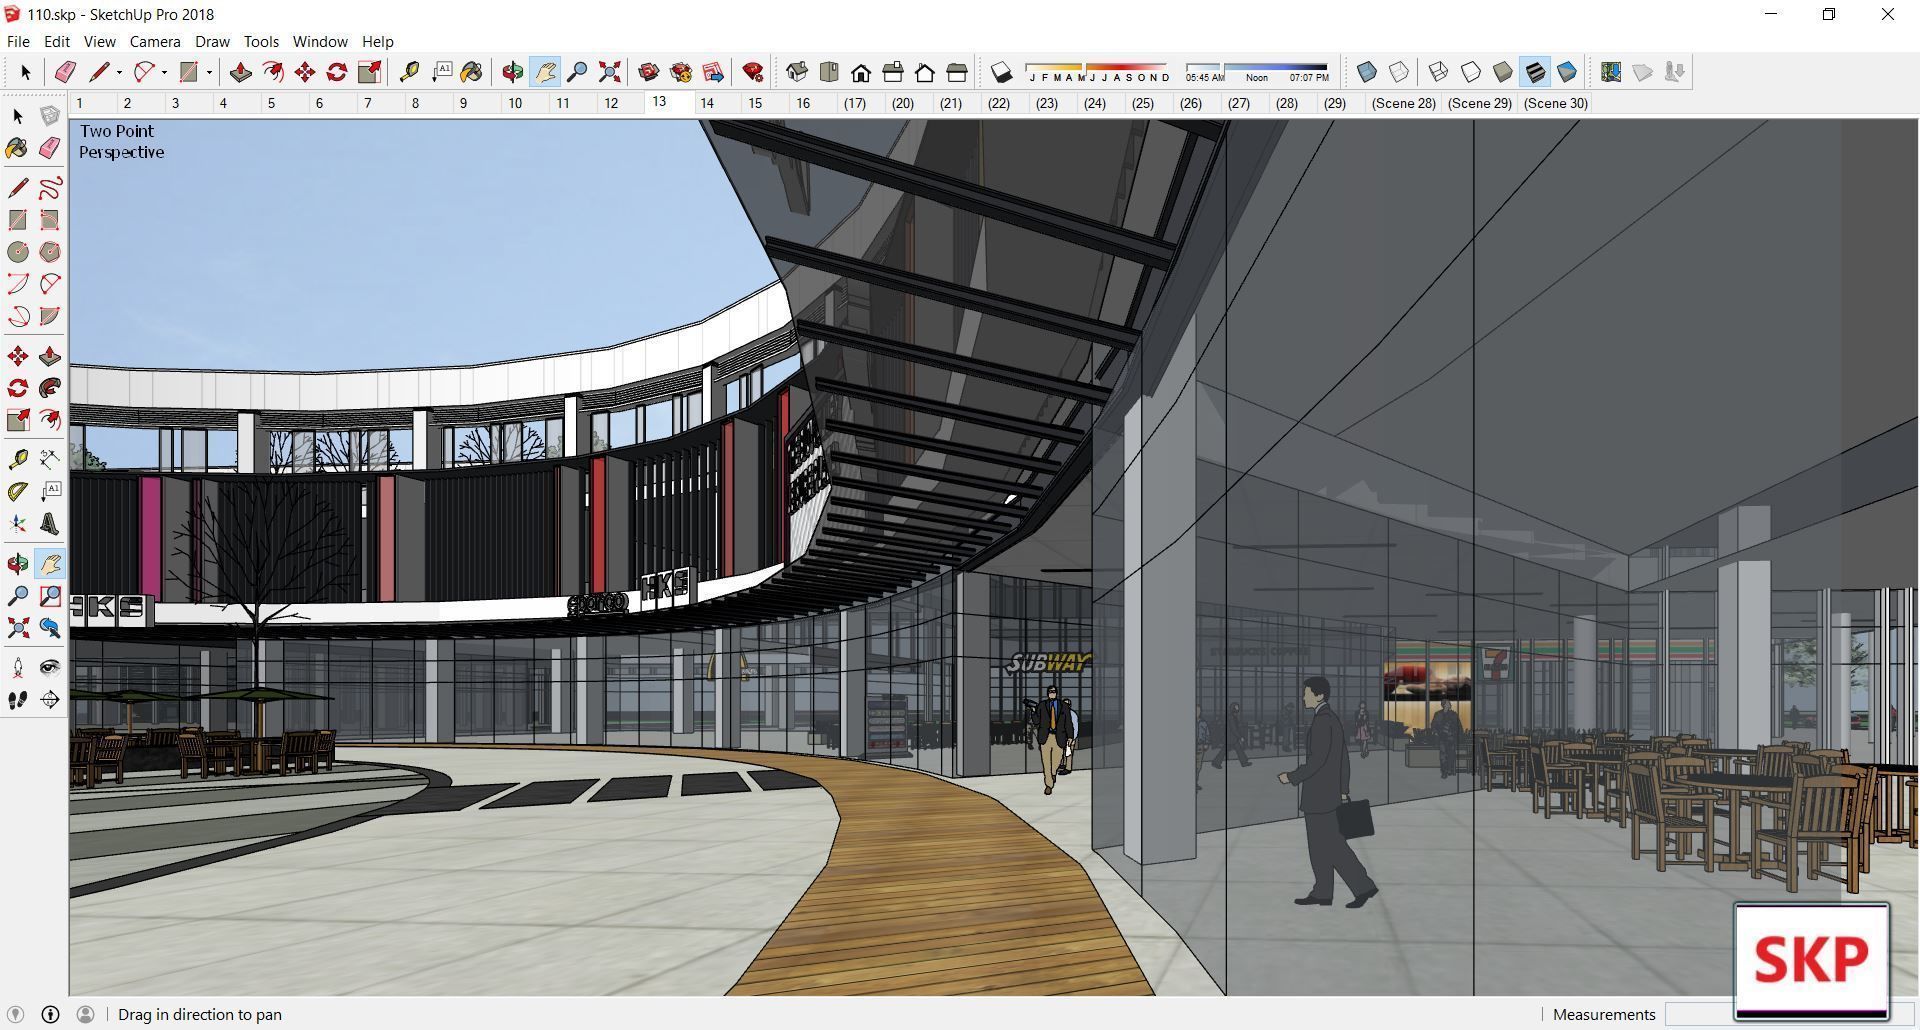Select the Walk footprints tool
This screenshot has height=1030, width=1920.
pyautogui.click(x=18, y=700)
